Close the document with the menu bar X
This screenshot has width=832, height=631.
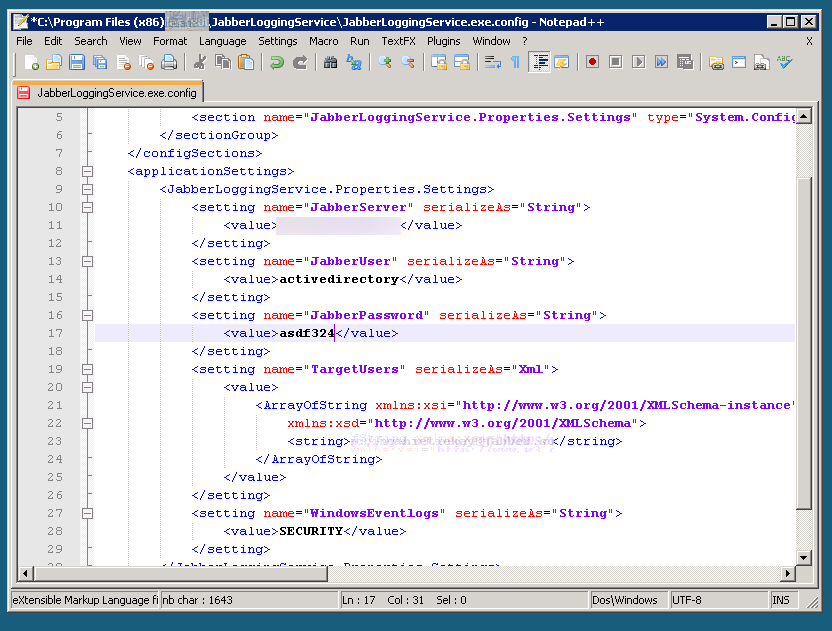[x=809, y=41]
